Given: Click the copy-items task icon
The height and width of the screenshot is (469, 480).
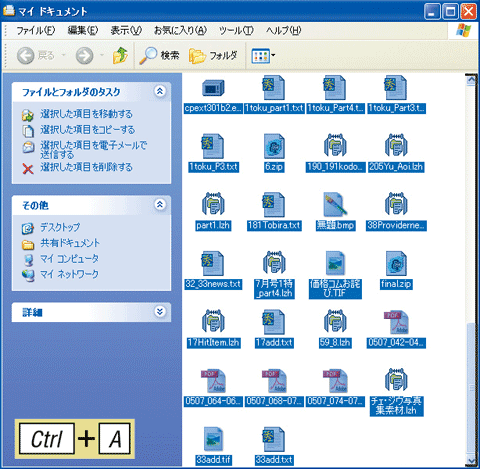Looking at the screenshot, I should 28,131.
